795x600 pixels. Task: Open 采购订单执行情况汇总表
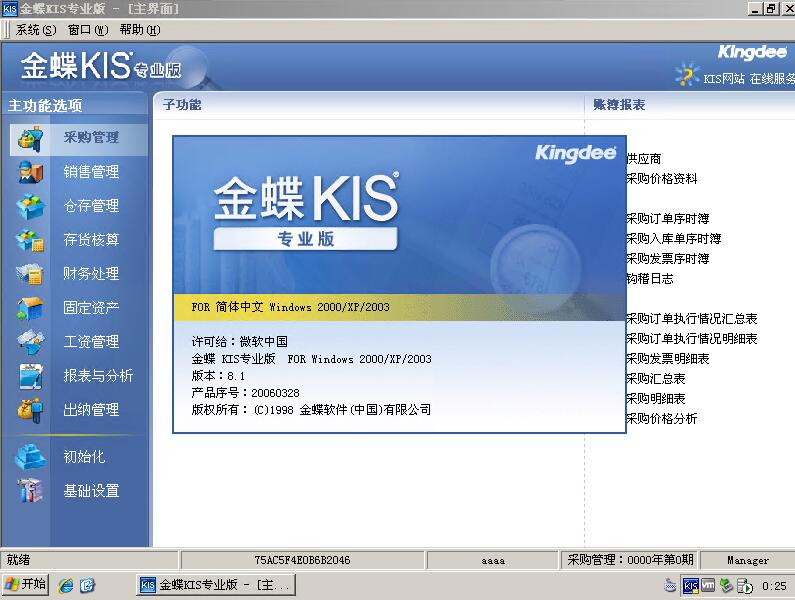[692, 319]
